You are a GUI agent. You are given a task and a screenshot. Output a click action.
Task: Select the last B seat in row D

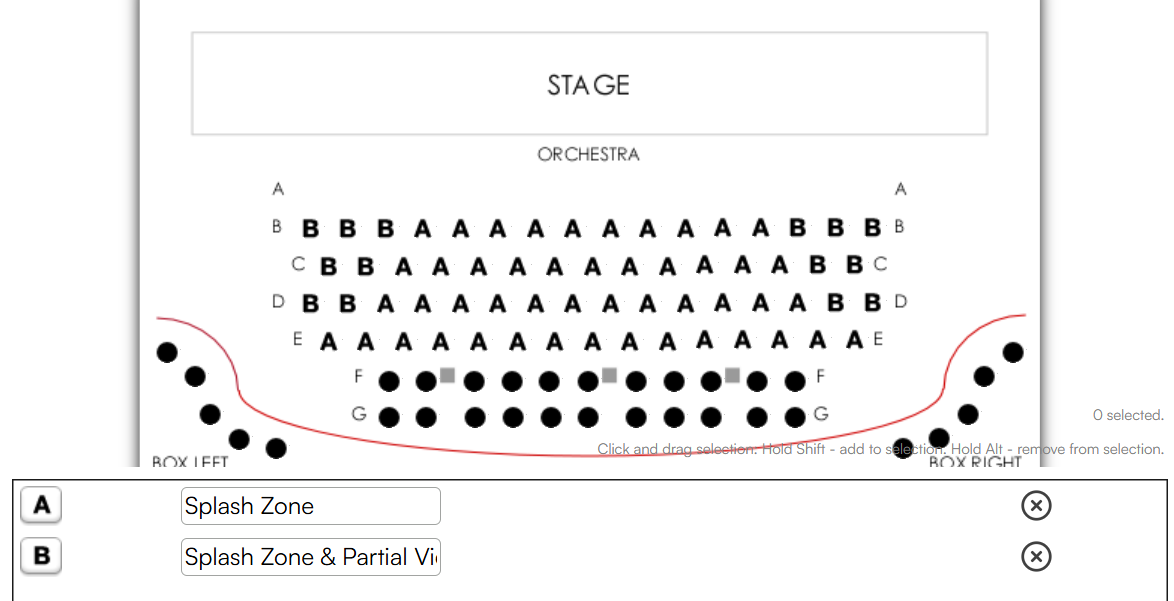[x=872, y=303]
